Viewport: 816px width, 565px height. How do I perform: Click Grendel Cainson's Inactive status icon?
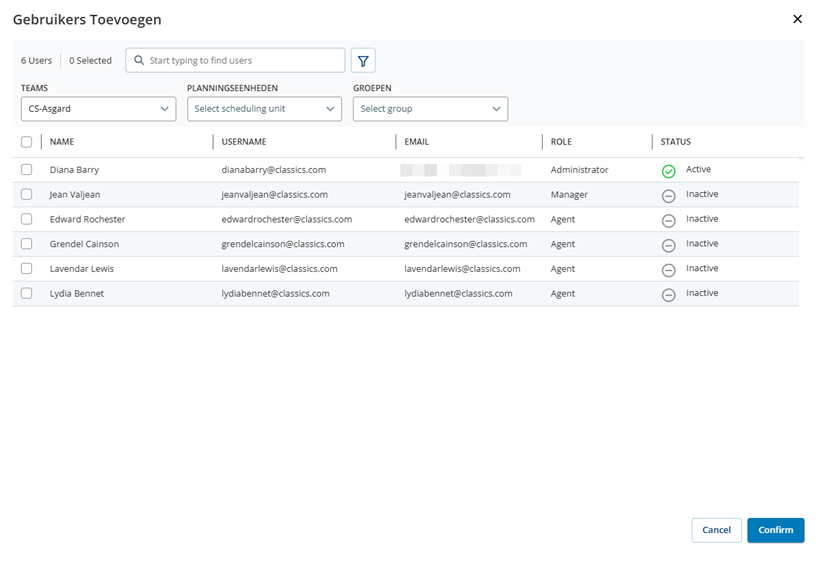(669, 245)
